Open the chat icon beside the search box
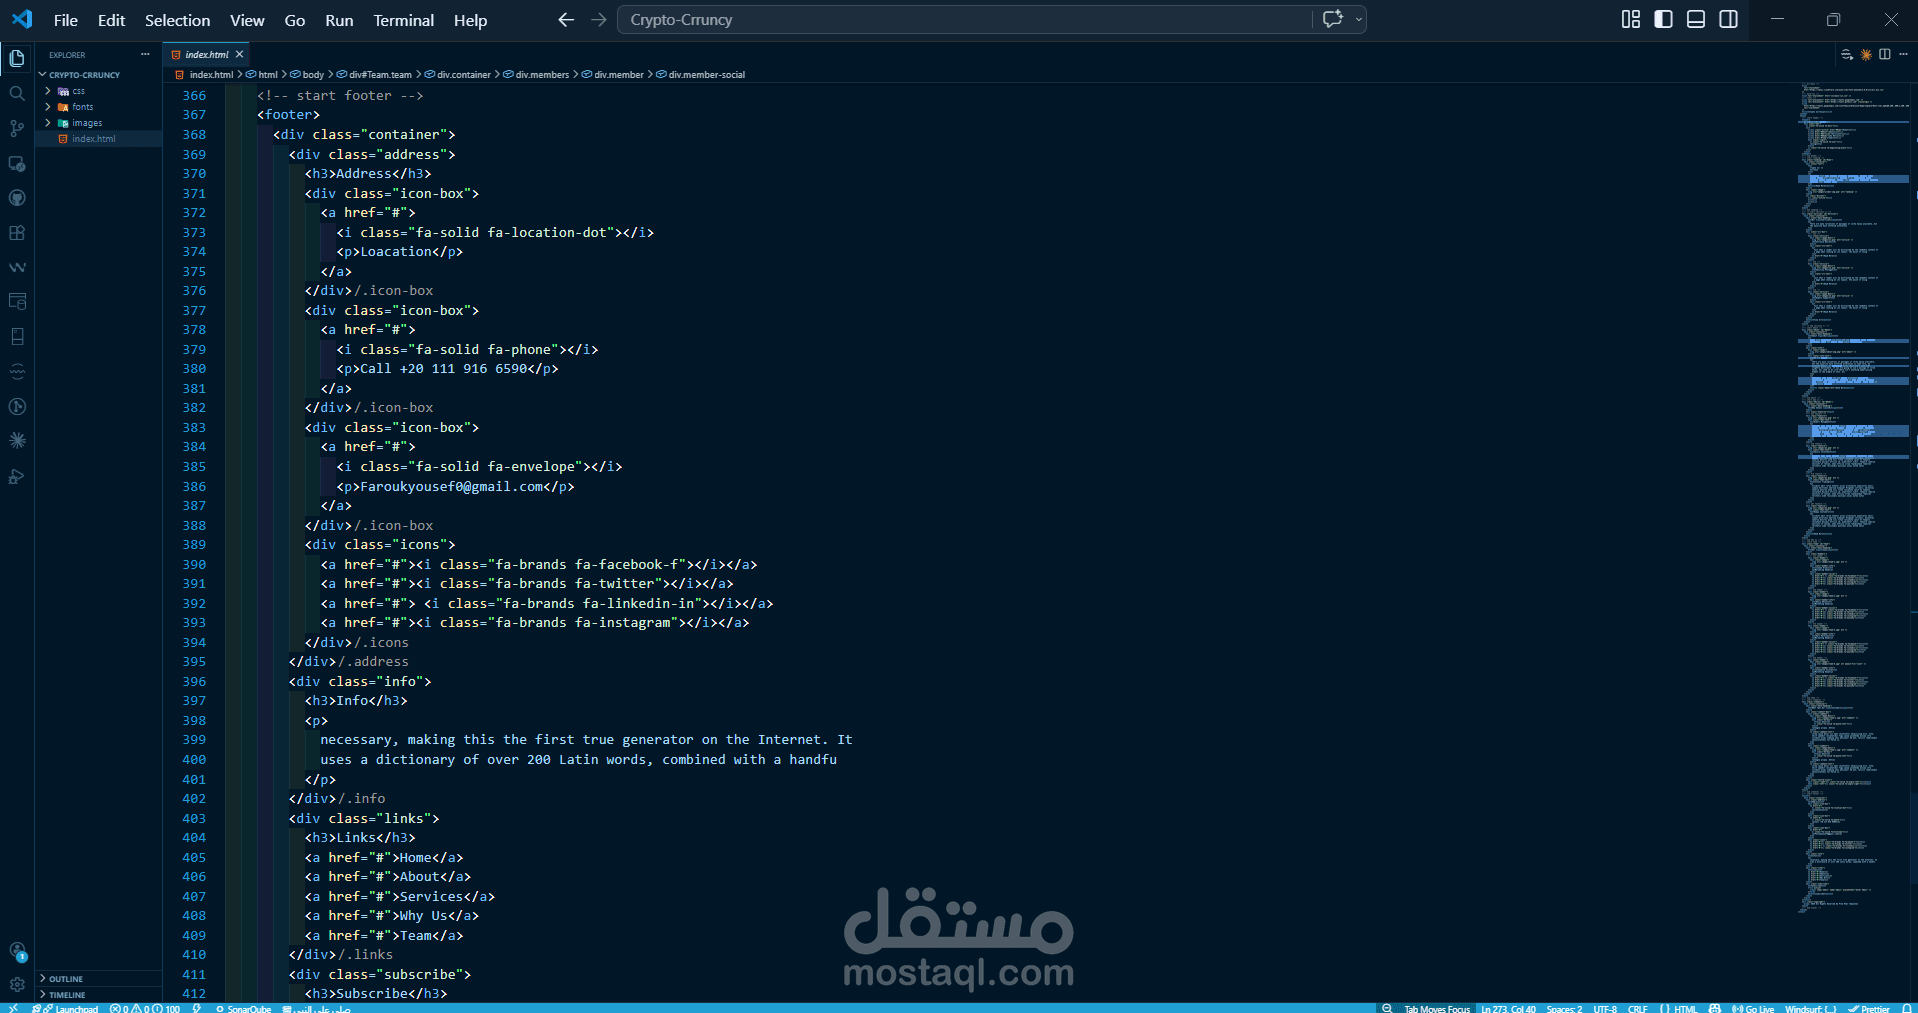This screenshot has width=1918, height=1013. pos(1332,19)
